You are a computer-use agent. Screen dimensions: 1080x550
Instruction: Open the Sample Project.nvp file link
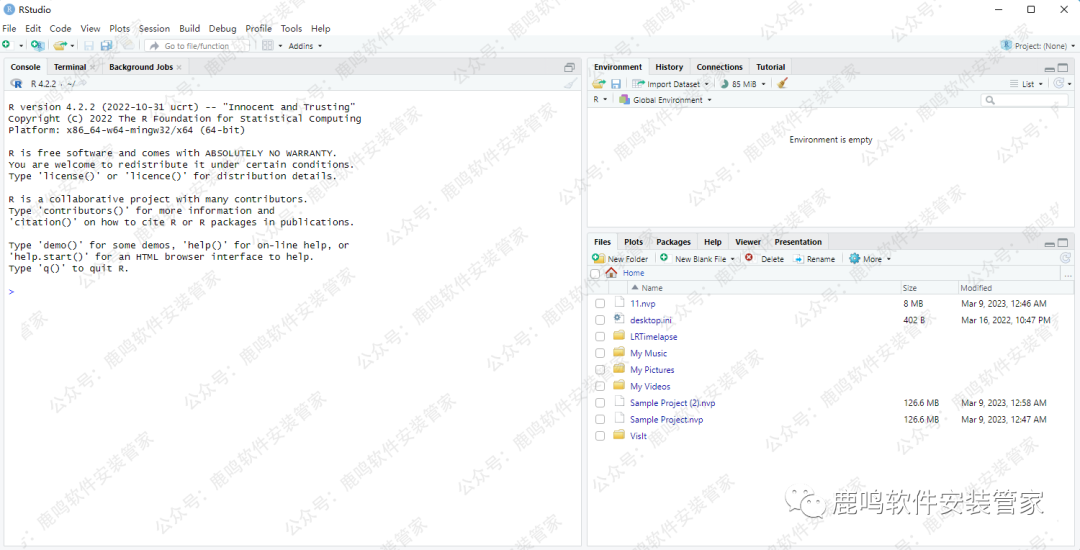pyautogui.click(x=666, y=420)
